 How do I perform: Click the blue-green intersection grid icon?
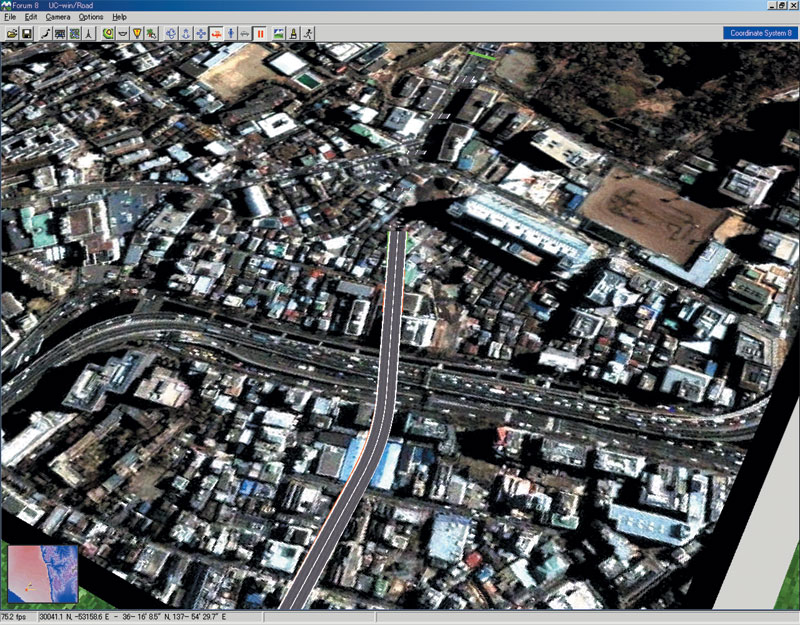[74, 34]
